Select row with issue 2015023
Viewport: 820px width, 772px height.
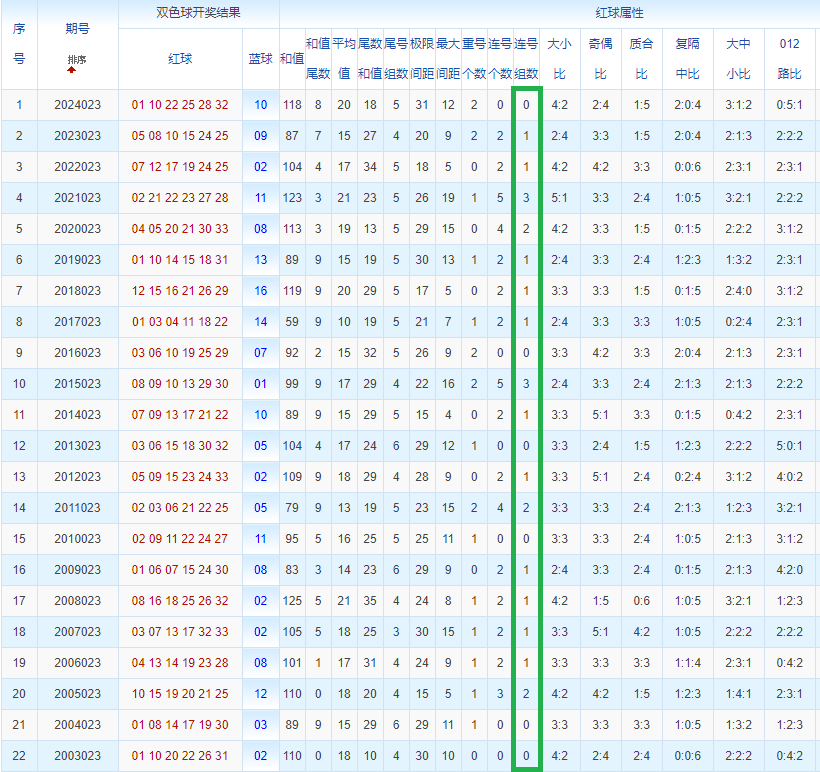pyautogui.click(x=410, y=384)
